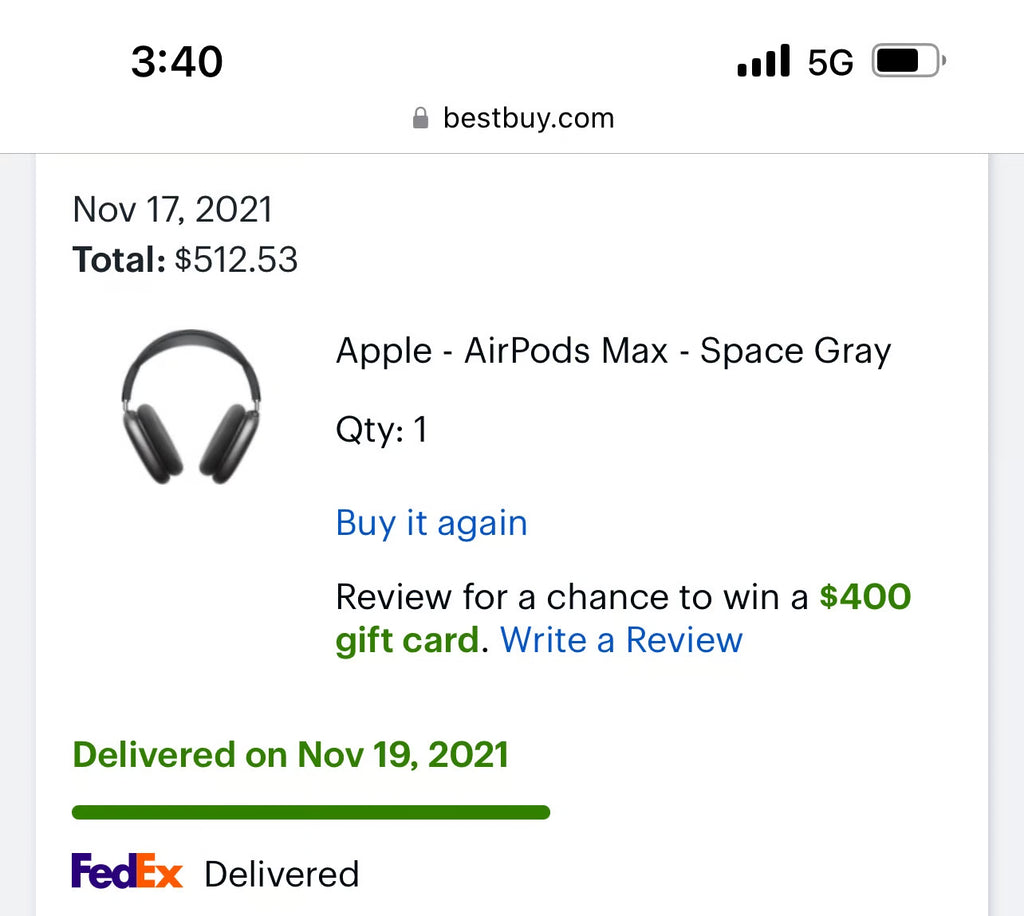Click the FedEx carrier logo
The image size is (1024, 916).
pyautogui.click(x=127, y=872)
